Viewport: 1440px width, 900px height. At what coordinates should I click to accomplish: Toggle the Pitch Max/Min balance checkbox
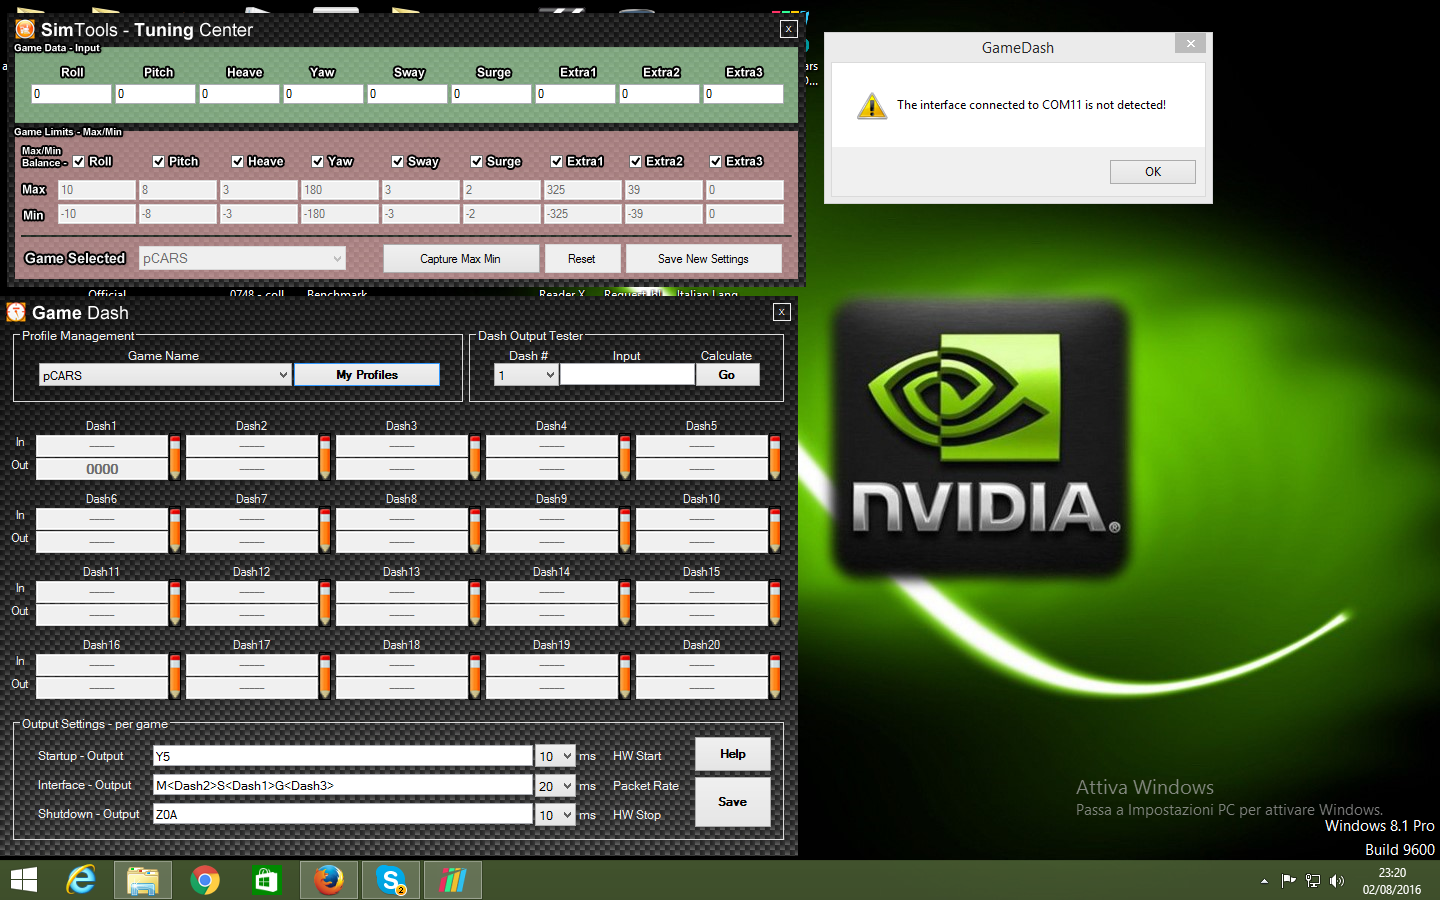[x=158, y=161]
